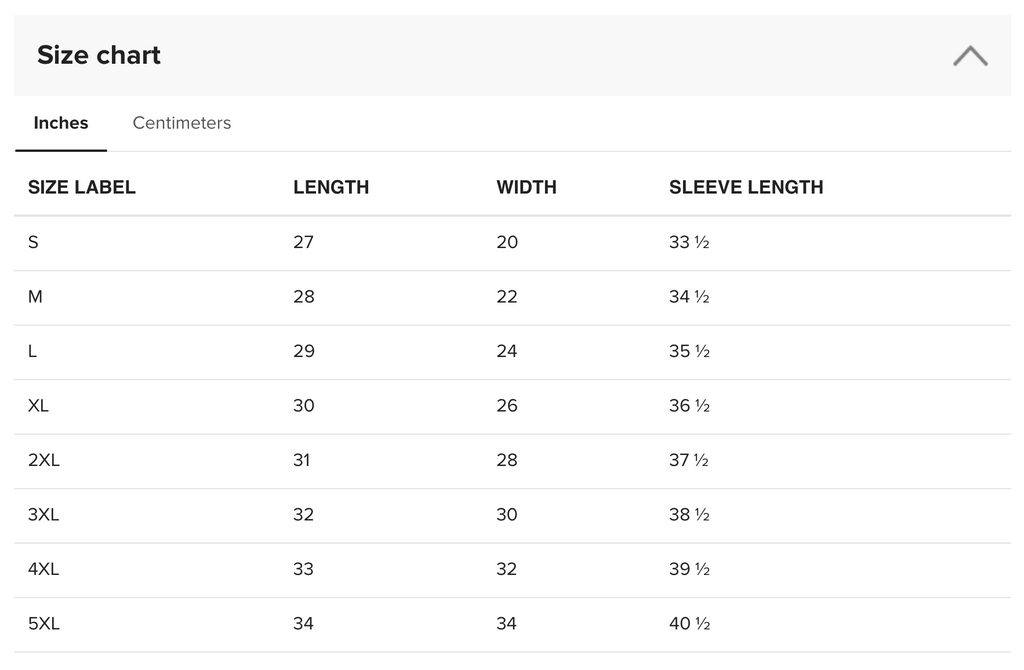Click the 5XL size label cell
Viewport: 1024px width, 670px height.
coord(44,624)
